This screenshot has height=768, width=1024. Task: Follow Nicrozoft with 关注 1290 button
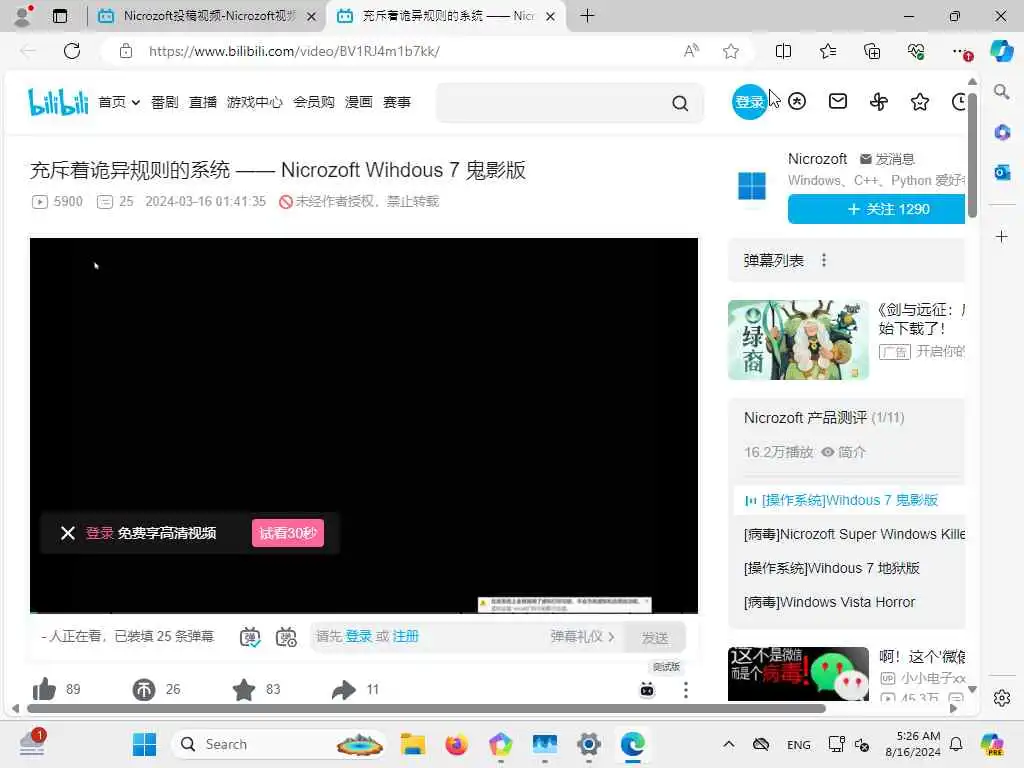tap(876, 209)
